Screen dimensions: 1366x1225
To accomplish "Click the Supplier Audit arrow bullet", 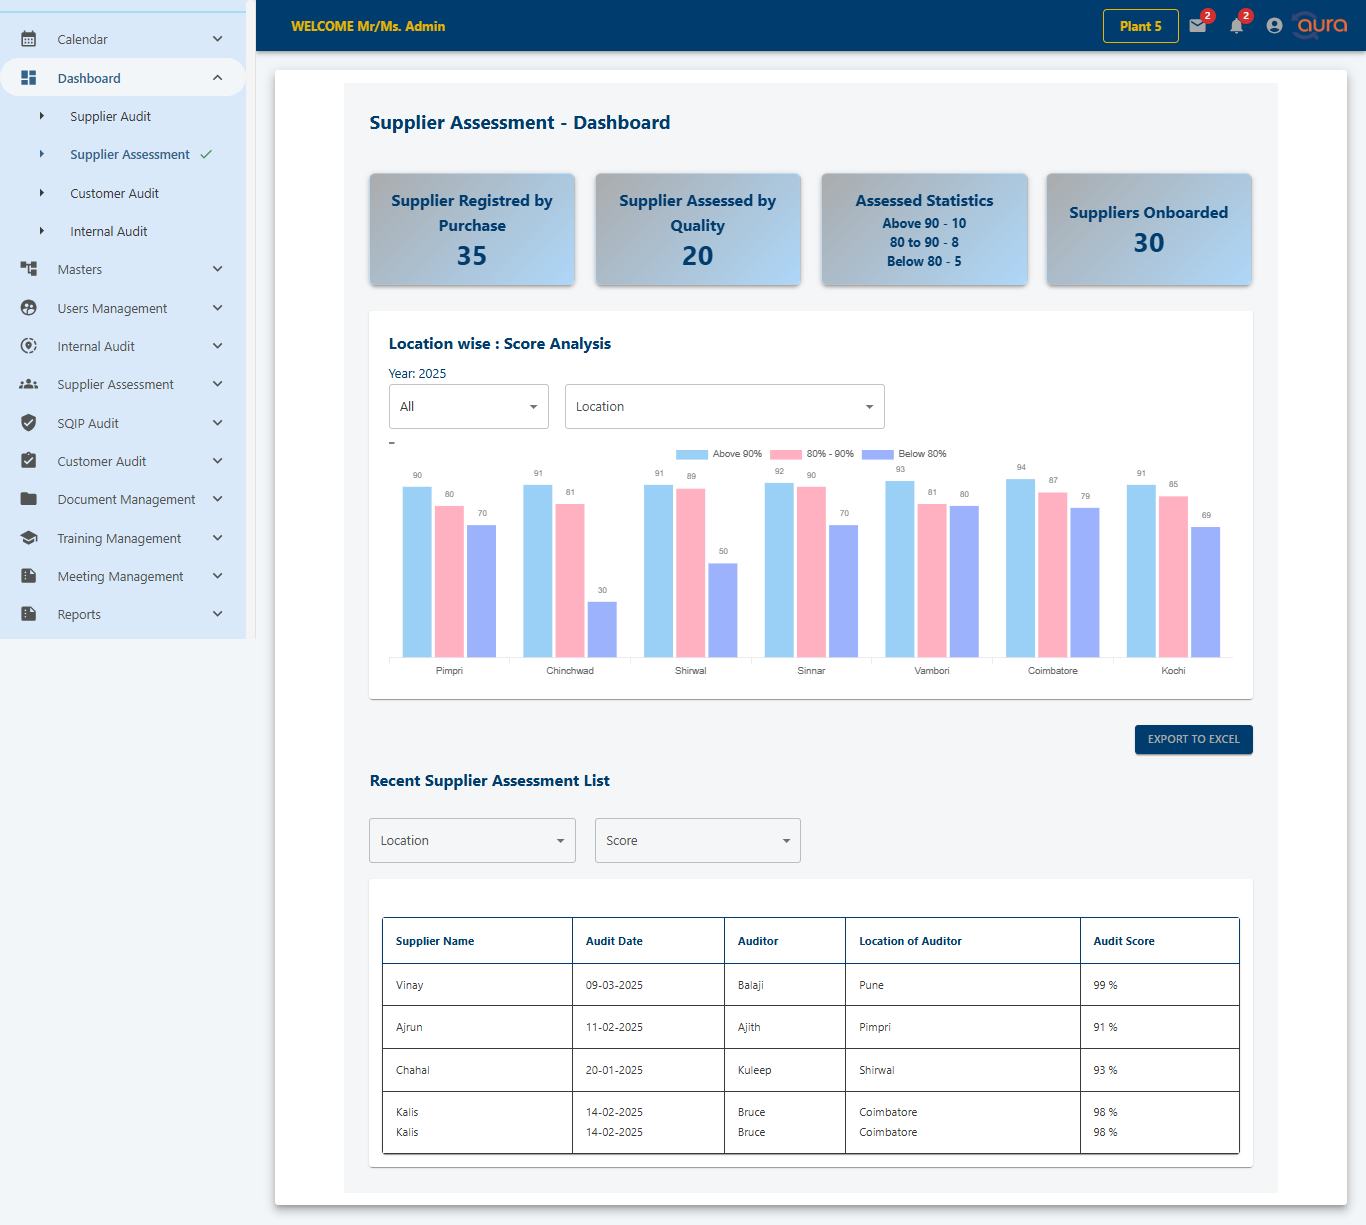I will [x=42, y=116].
